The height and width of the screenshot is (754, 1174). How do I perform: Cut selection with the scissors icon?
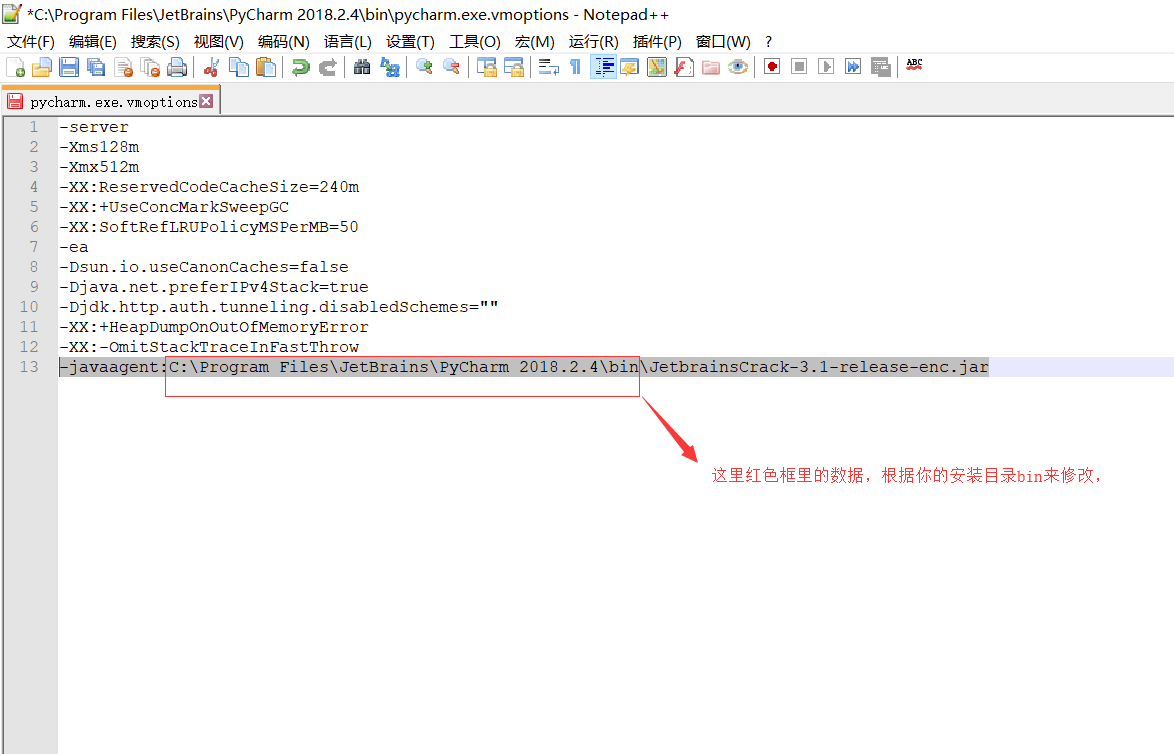tap(212, 67)
